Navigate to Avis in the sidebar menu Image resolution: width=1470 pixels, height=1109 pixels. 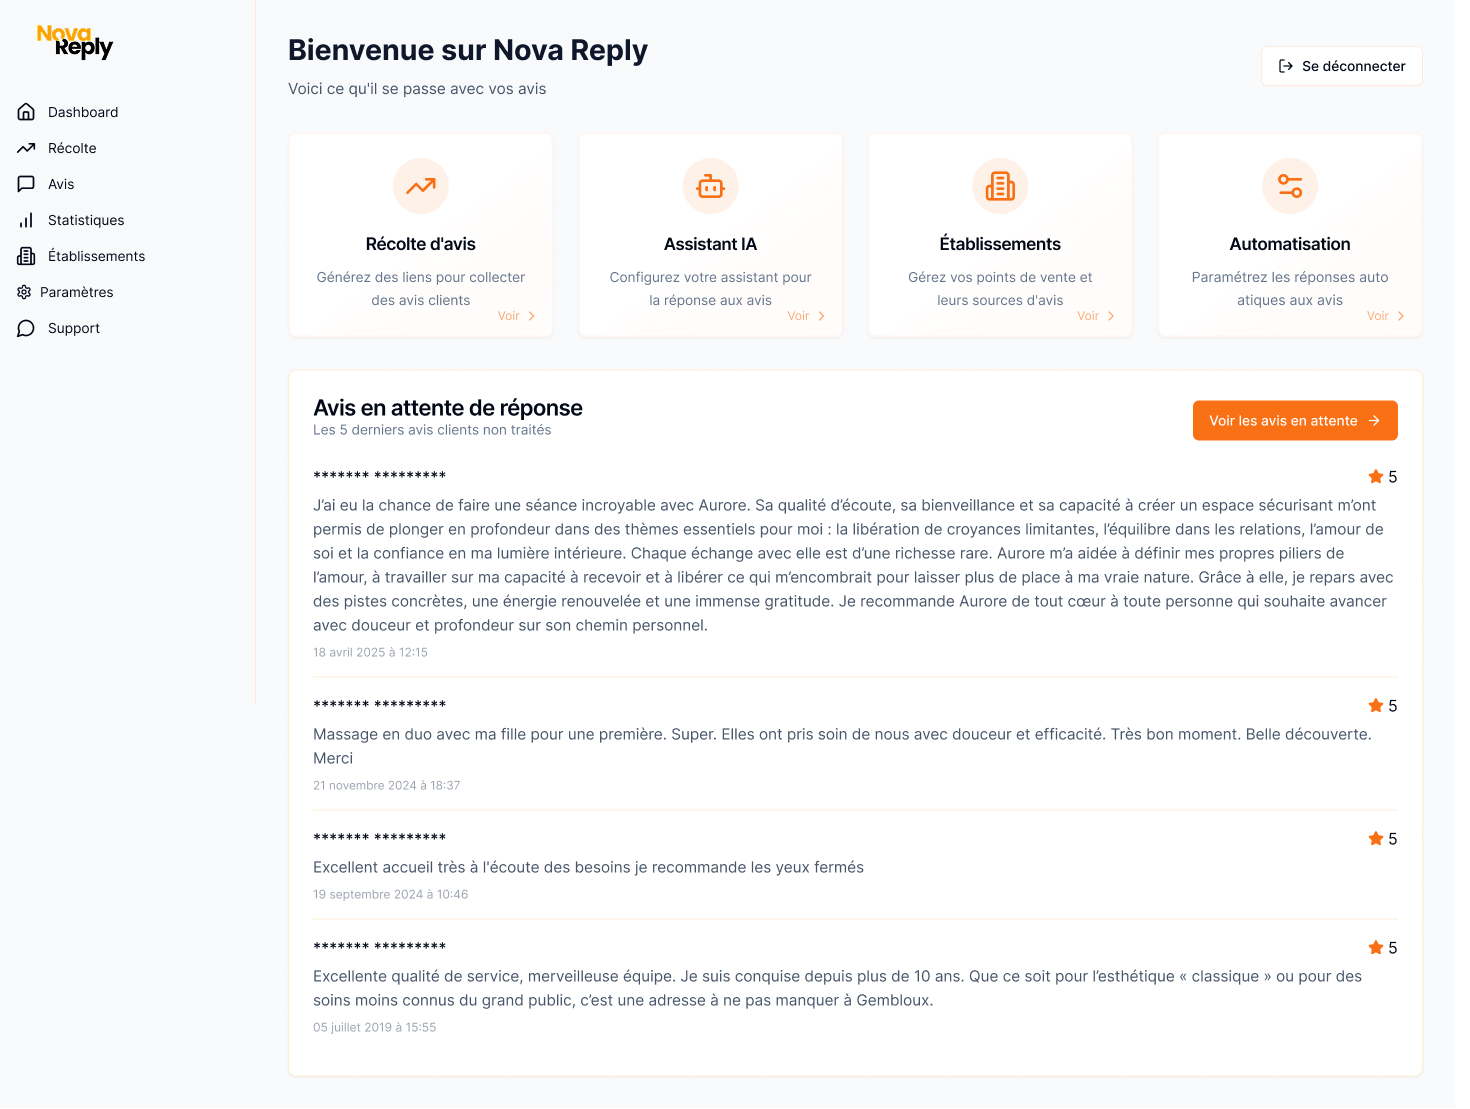pyautogui.click(x=60, y=183)
